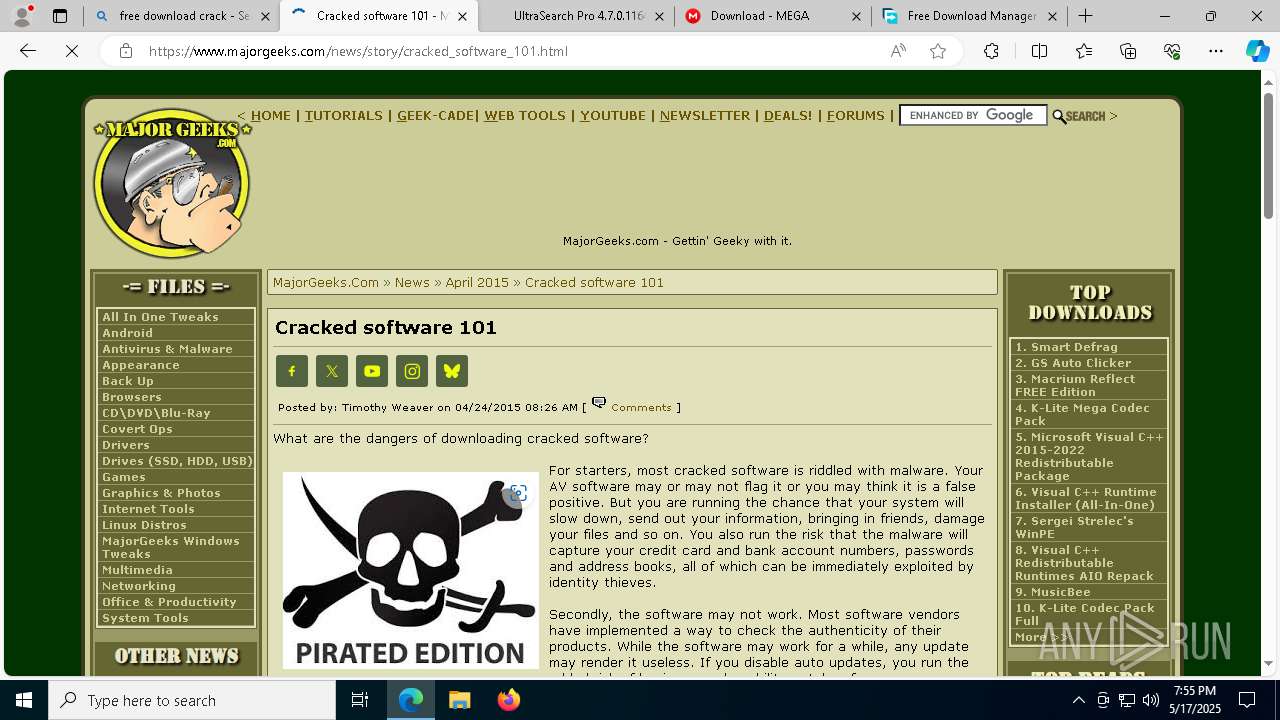View site information lock icon
The height and width of the screenshot is (720, 1280).
point(126,51)
